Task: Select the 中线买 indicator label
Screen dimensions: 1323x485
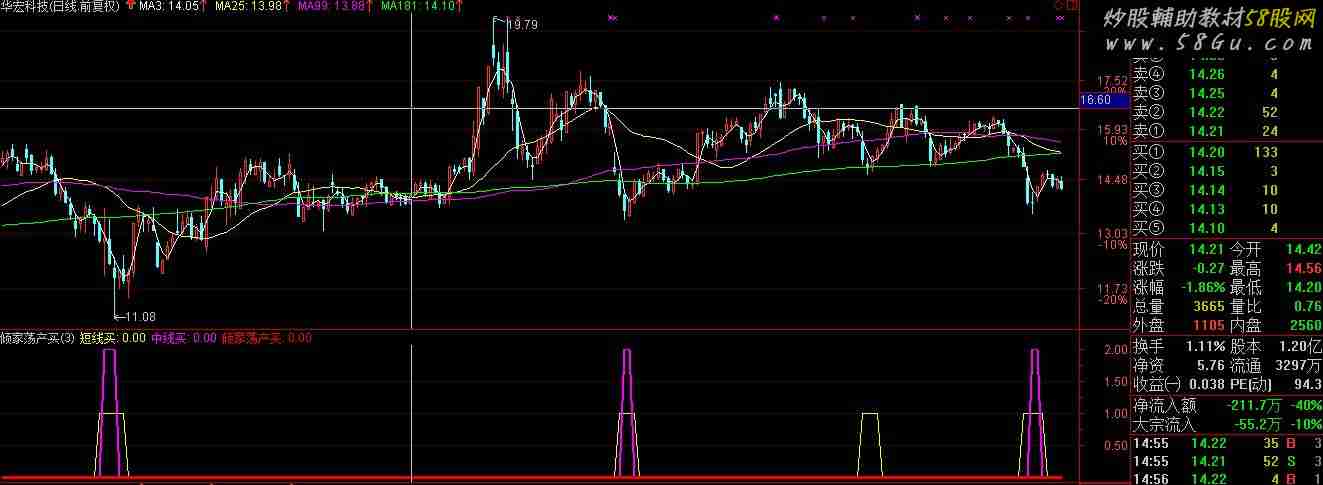Action: (x=183, y=338)
